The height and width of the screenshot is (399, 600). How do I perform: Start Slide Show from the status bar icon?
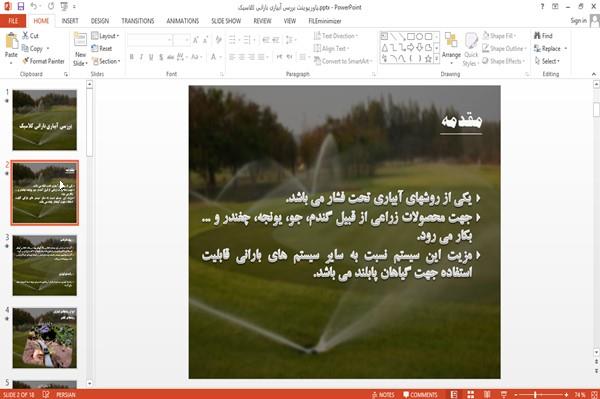click(504, 395)
